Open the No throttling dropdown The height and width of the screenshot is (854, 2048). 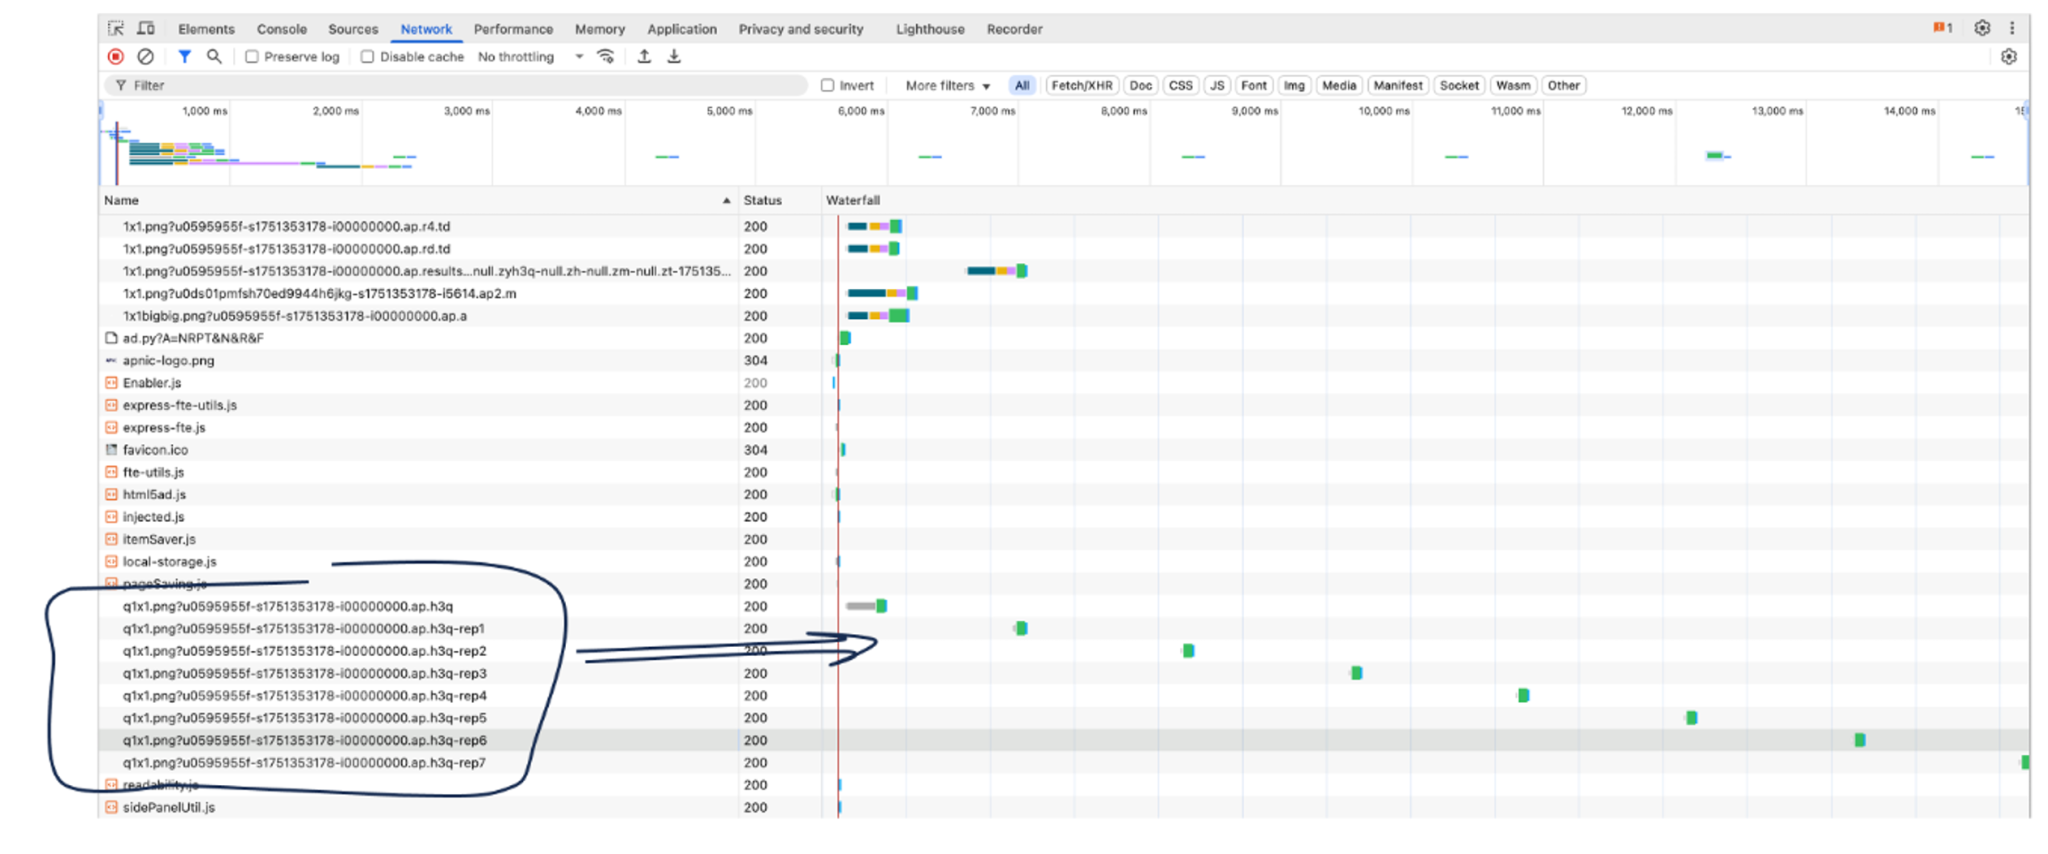click(x=530, y=57)
